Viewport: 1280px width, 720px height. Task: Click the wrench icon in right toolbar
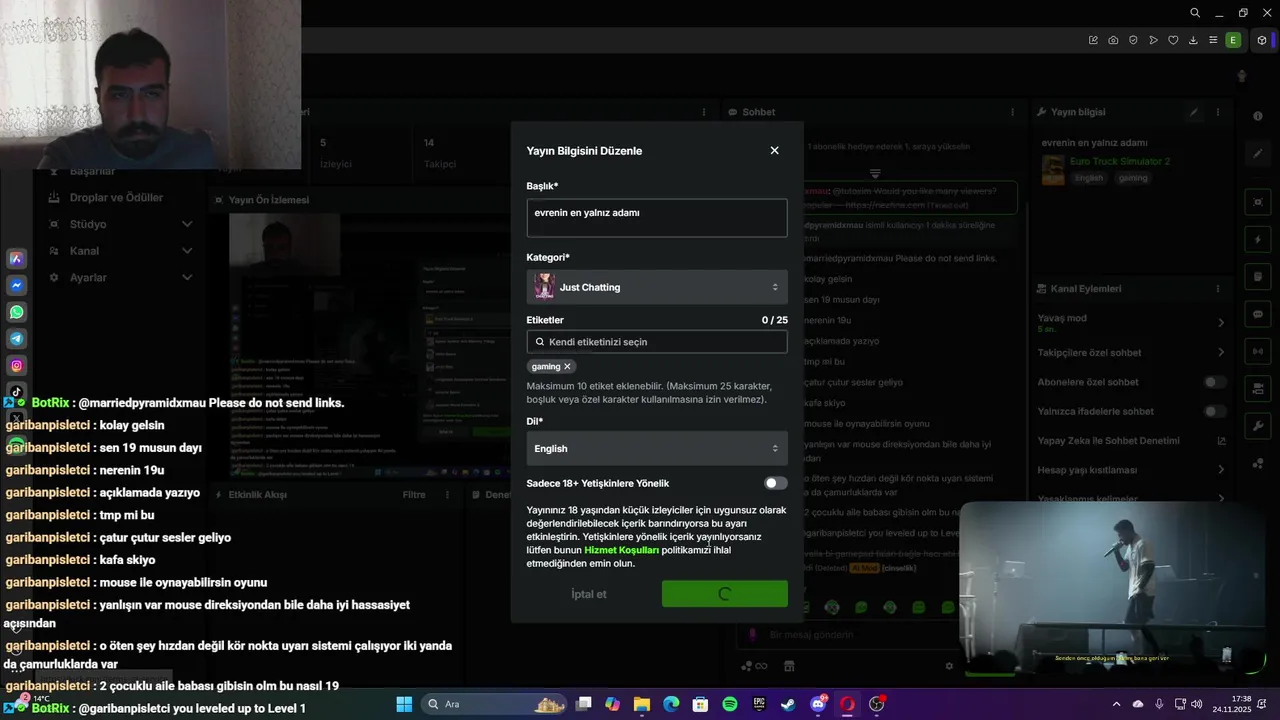pyautogui.click(x=1258, y=426)
